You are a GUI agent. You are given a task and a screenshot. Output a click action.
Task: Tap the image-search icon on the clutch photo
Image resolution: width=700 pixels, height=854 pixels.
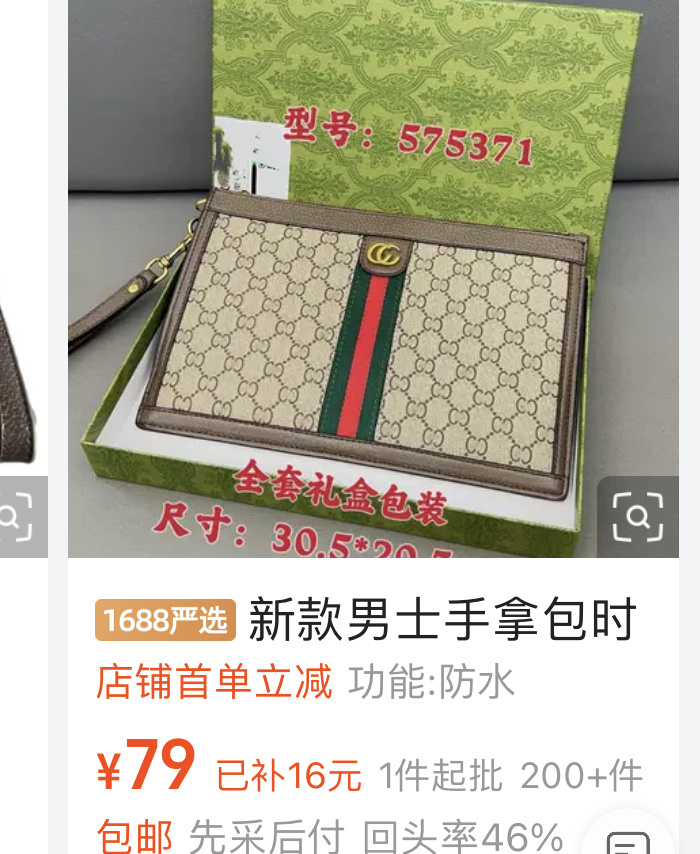tap(638, 516)
